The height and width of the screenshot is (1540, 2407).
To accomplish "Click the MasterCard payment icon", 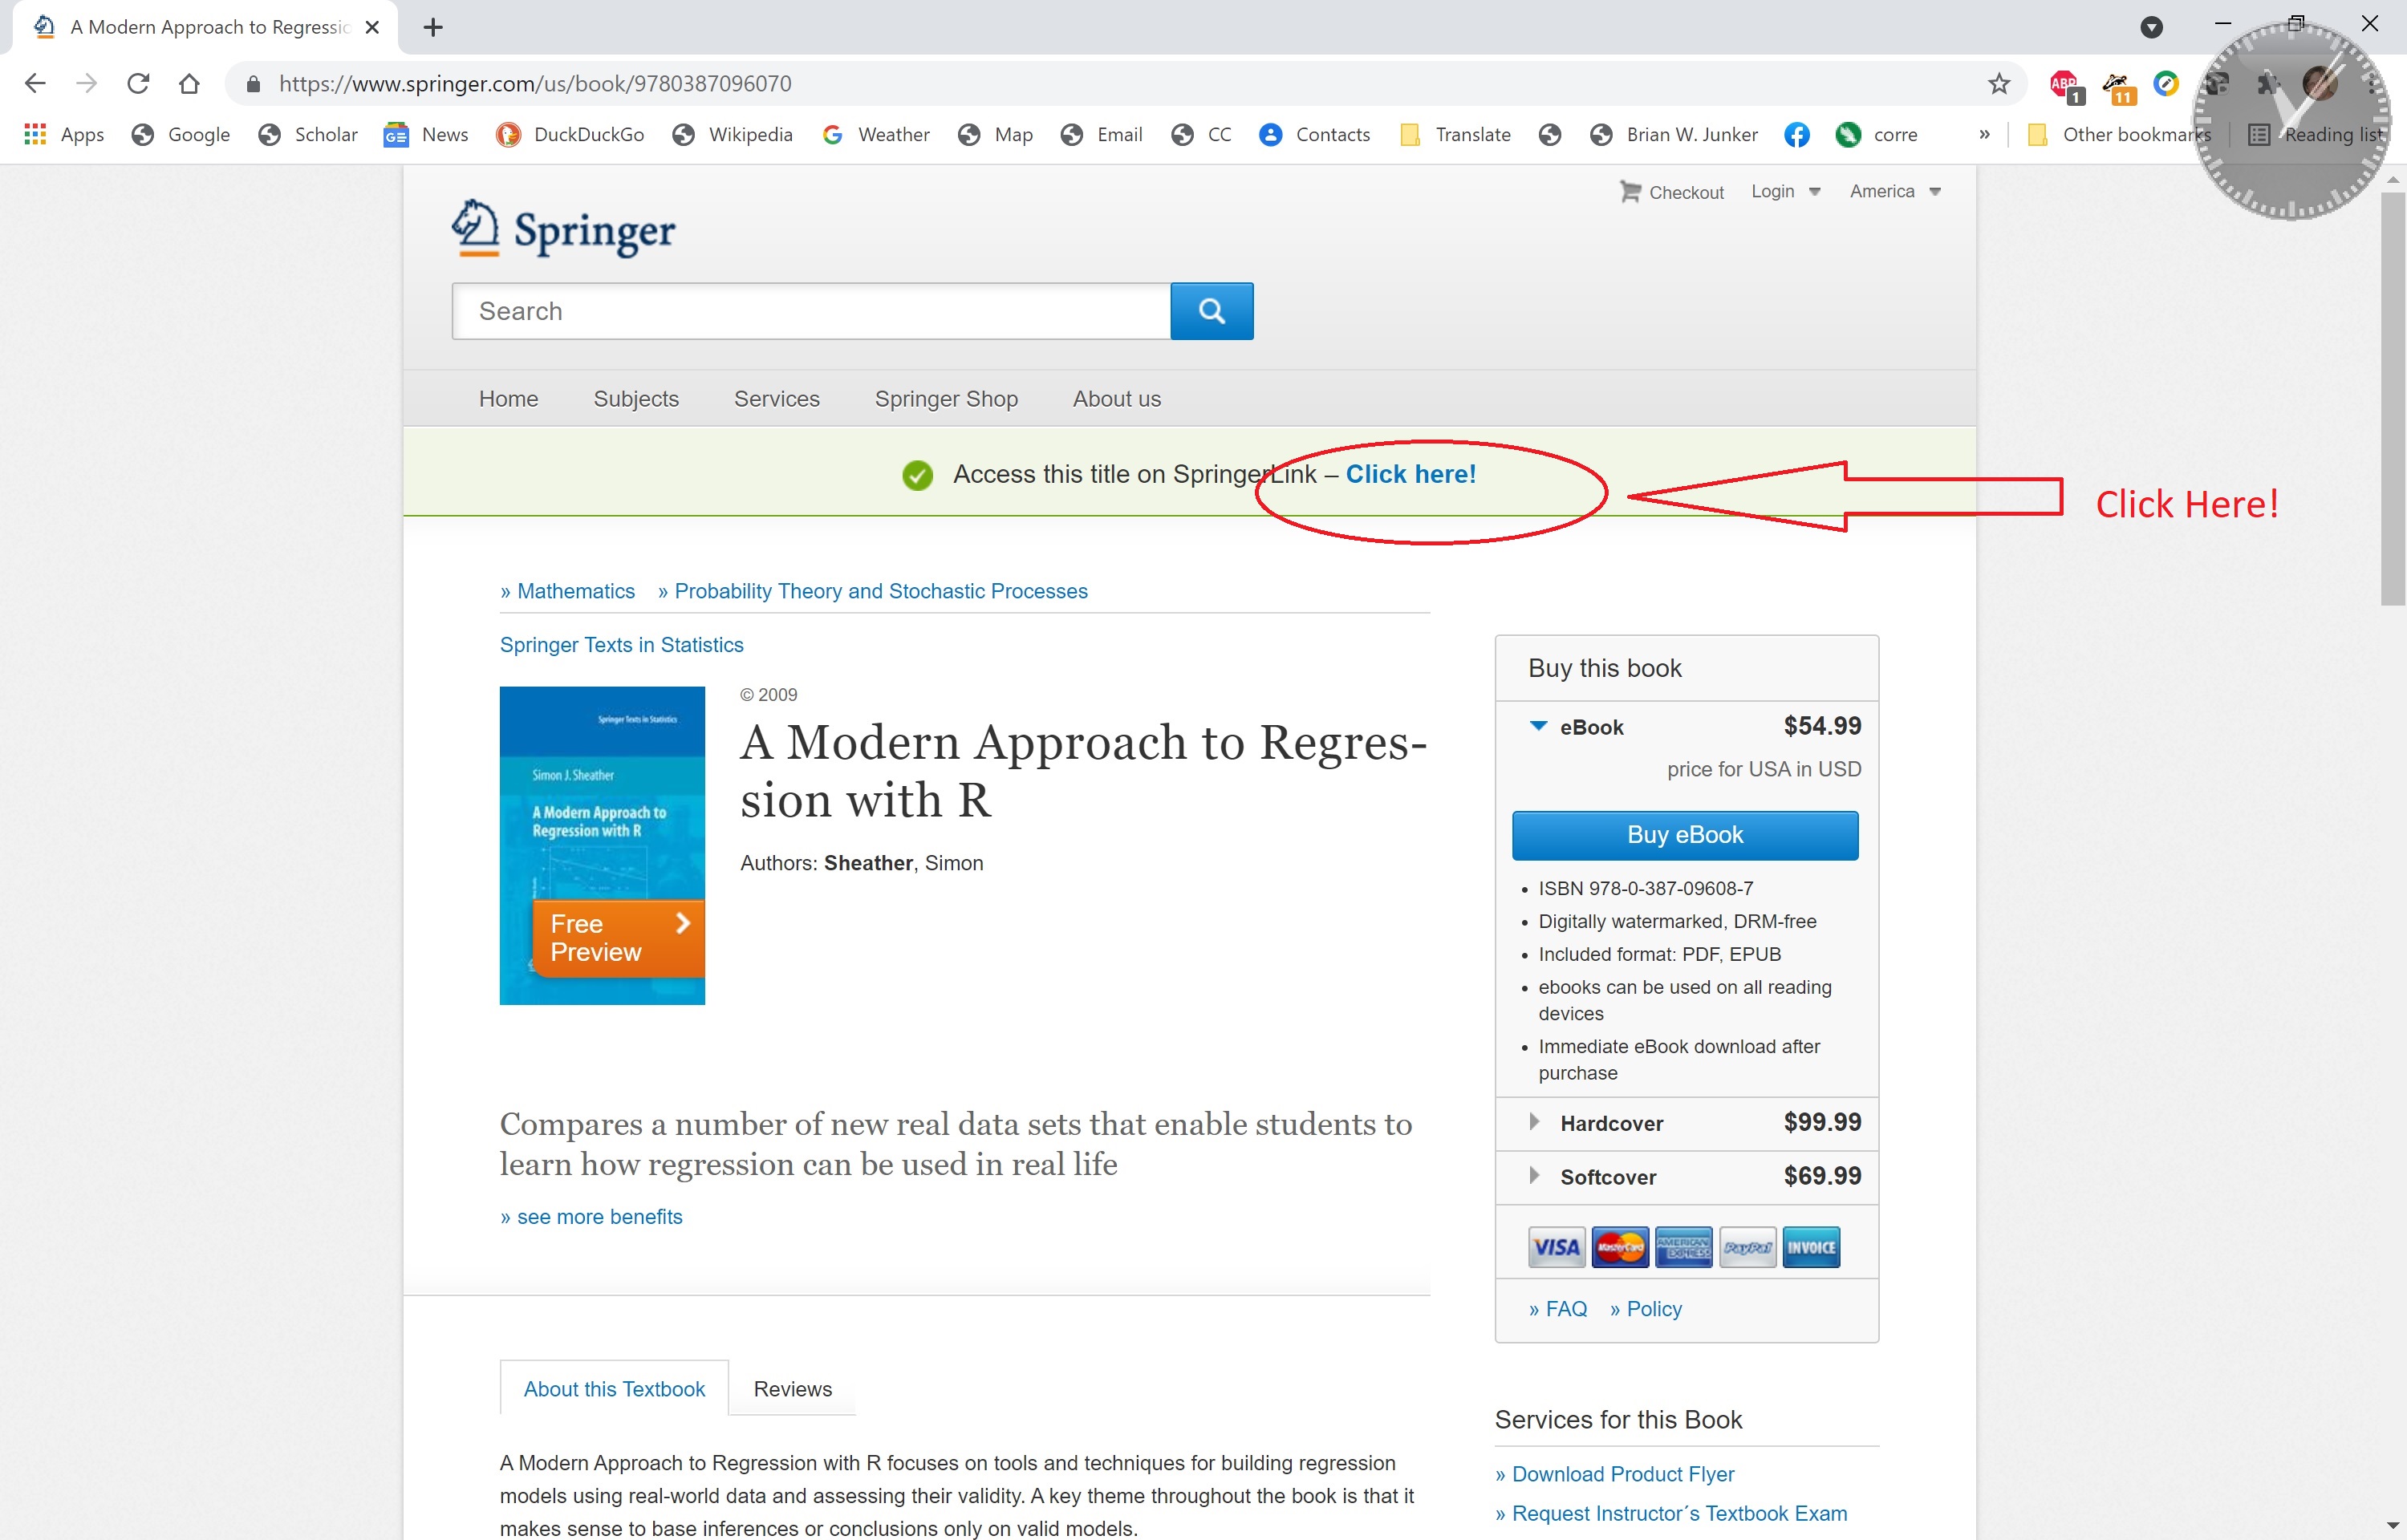I will pyautogui.click(x=1619, y=1247).
